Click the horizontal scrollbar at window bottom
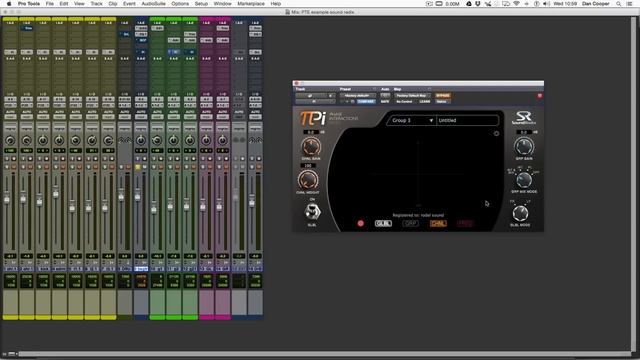Screen dimensions: 640x360 pos(324,354)
